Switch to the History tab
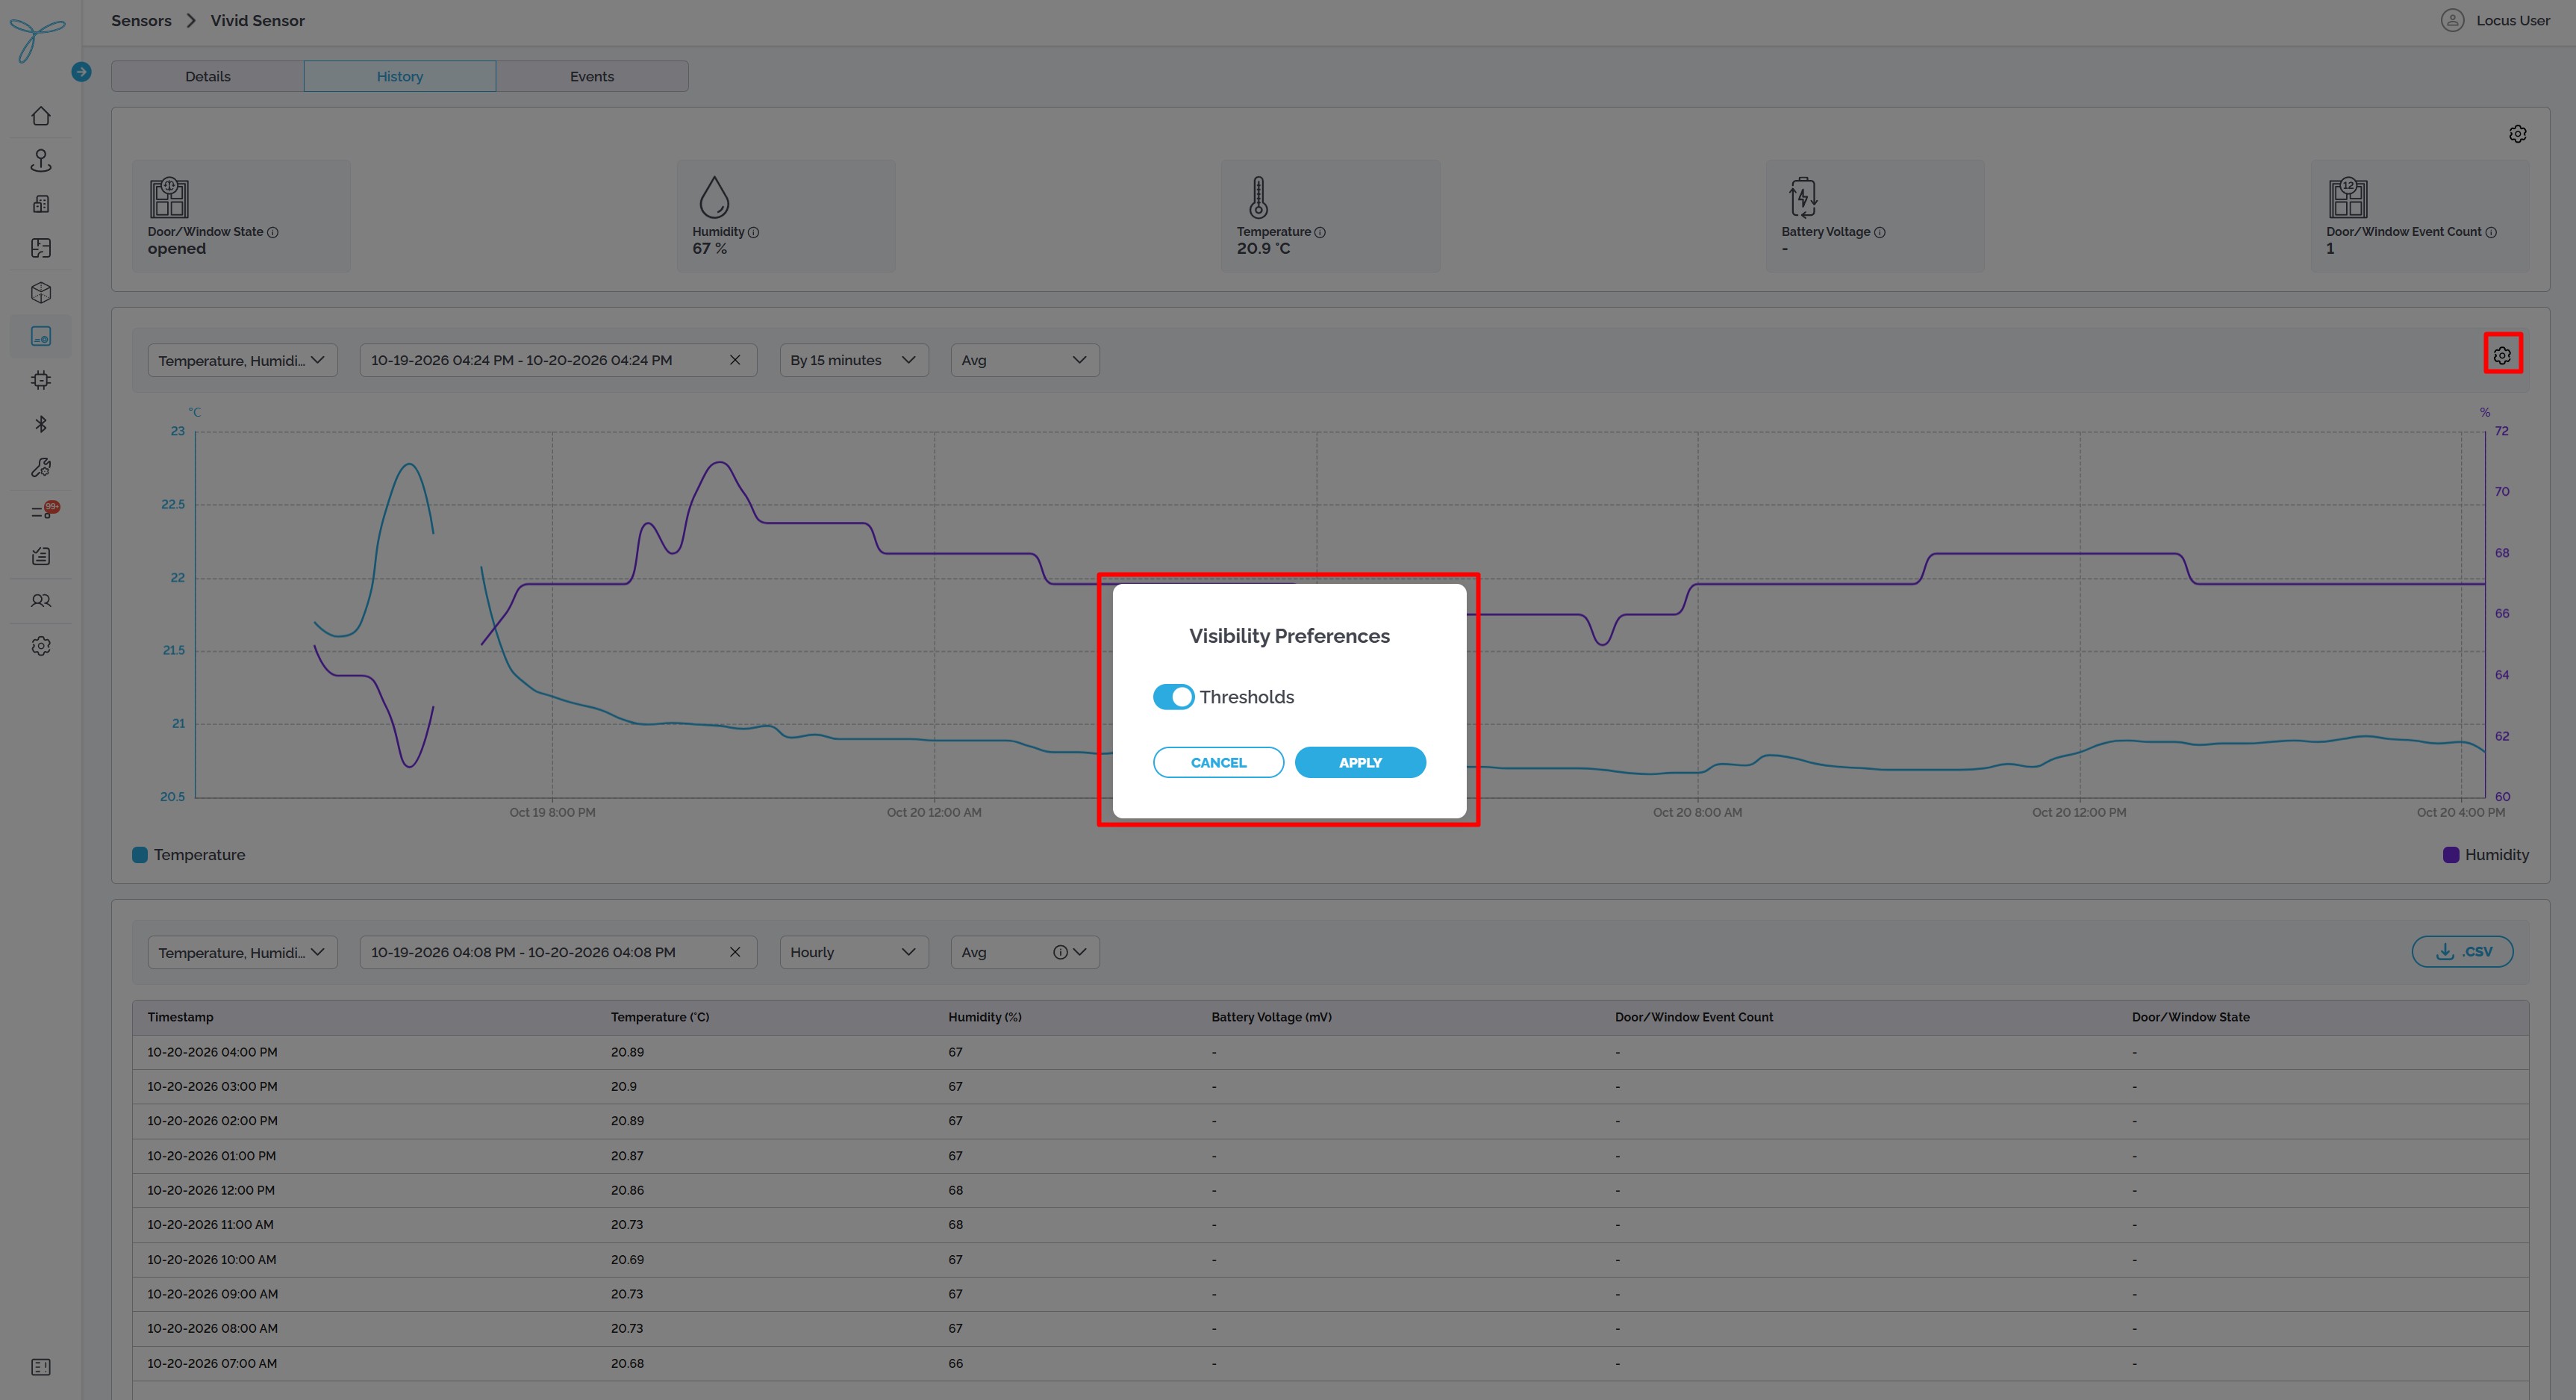The height and width of the screenshot is (1400, 2576). (x=400, y=76)
